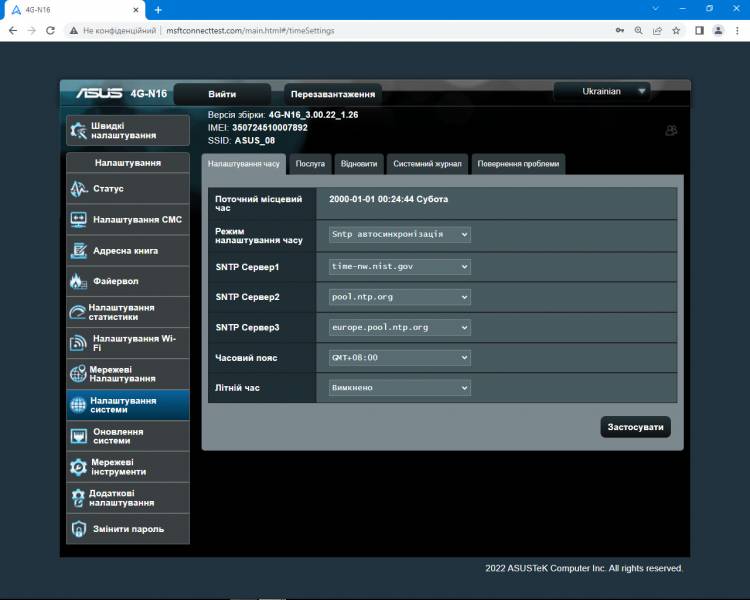750x600 pixels.
Task: Open saved passwords key icon
Action: (x=619, y=31)
